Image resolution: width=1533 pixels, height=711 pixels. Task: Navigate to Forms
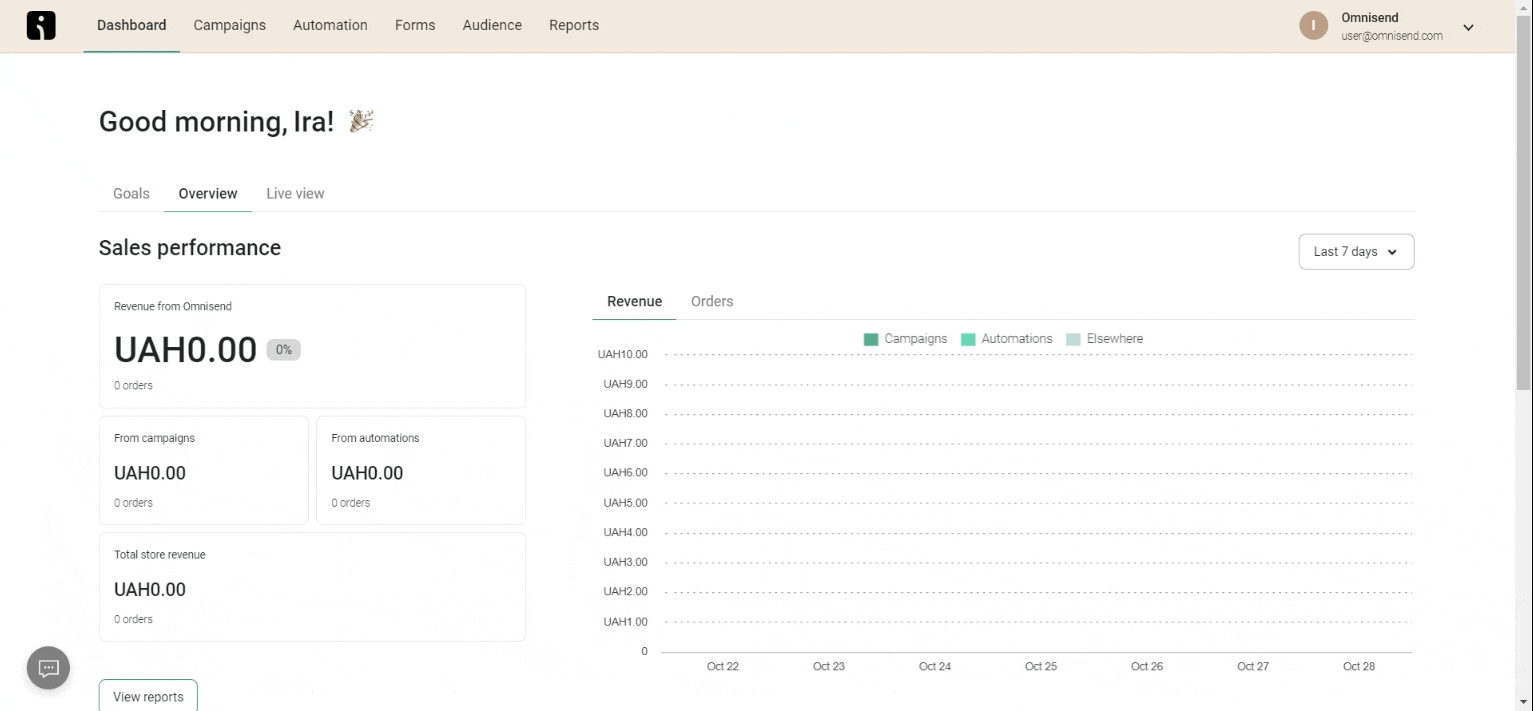415,25
